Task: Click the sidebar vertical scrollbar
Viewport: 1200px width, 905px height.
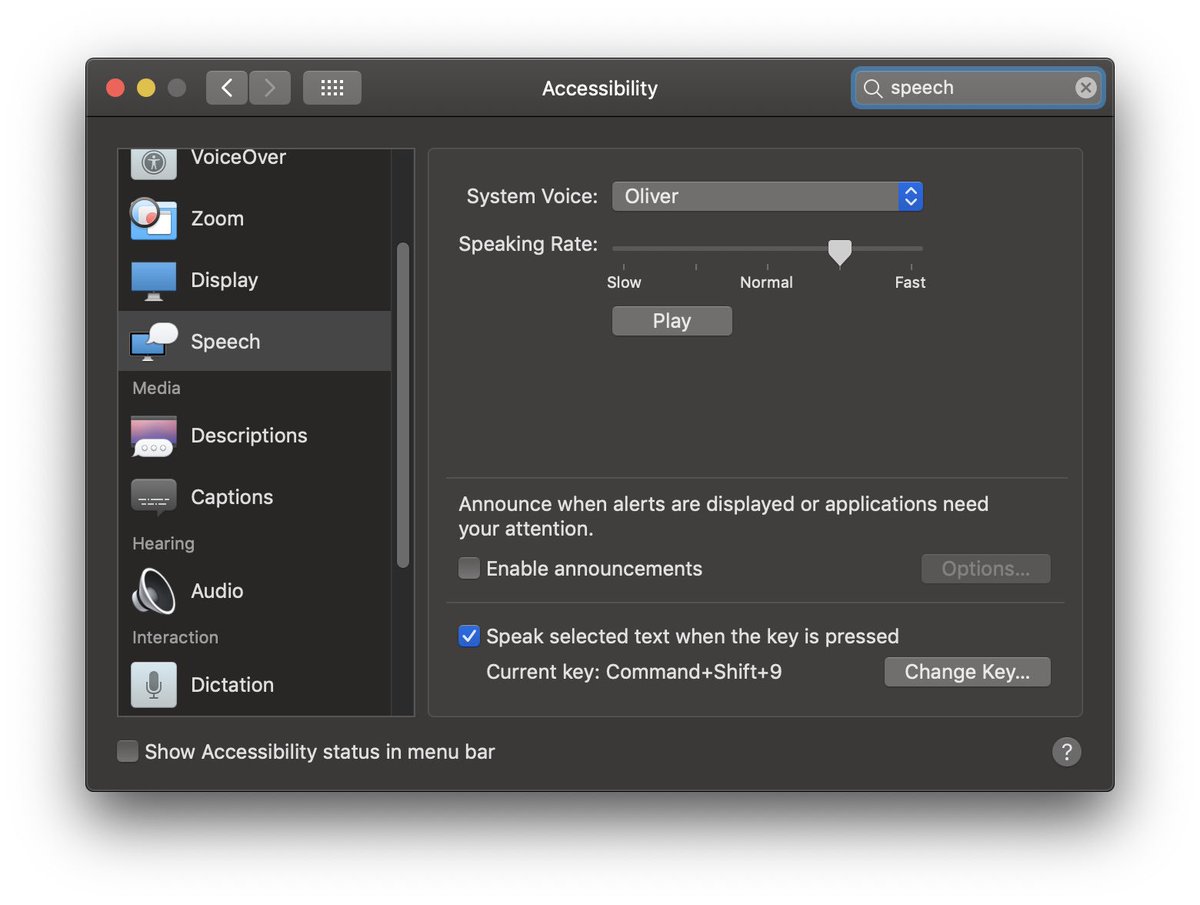Action: point(403,405)
